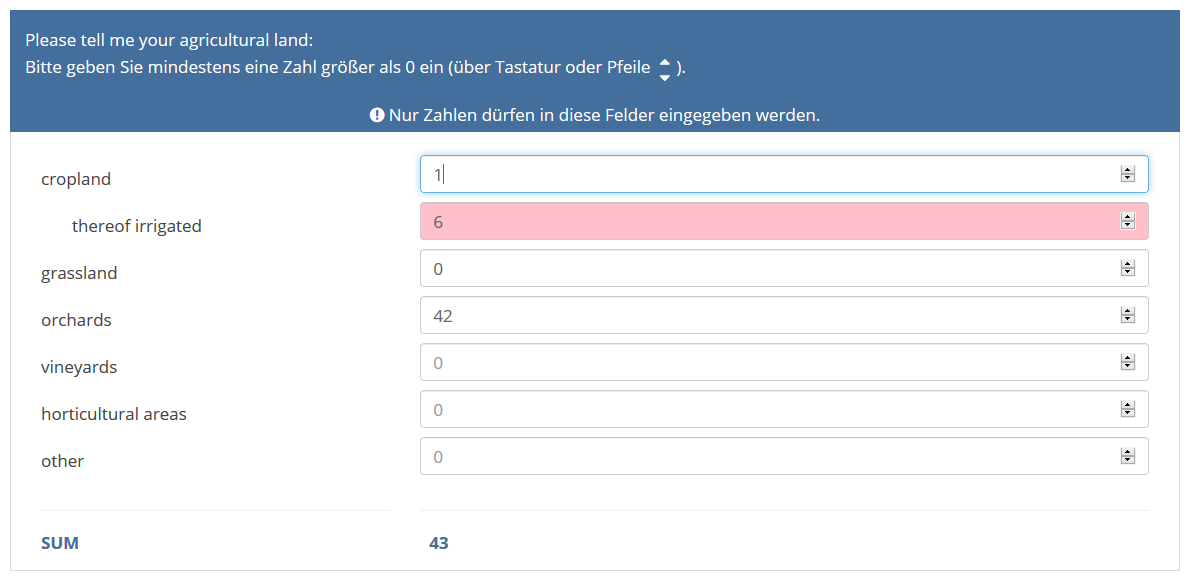Click the 'thereof irrigated' label
This screenshot has height=580, width=1191.
[x=137, y=226]
